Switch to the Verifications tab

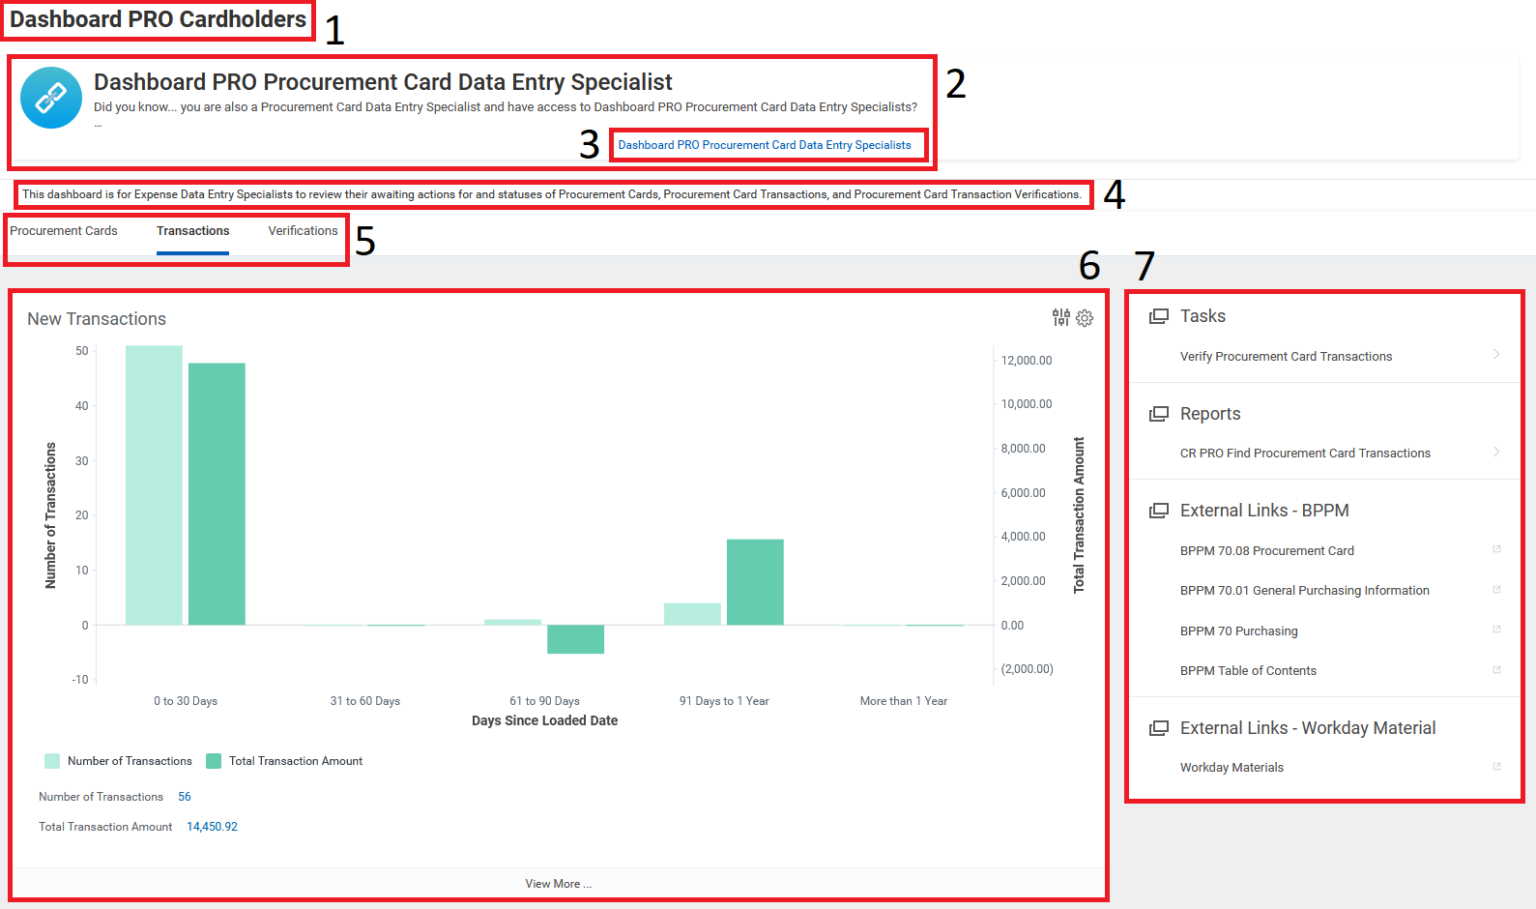pyautogui.click(x=302, y=230)
